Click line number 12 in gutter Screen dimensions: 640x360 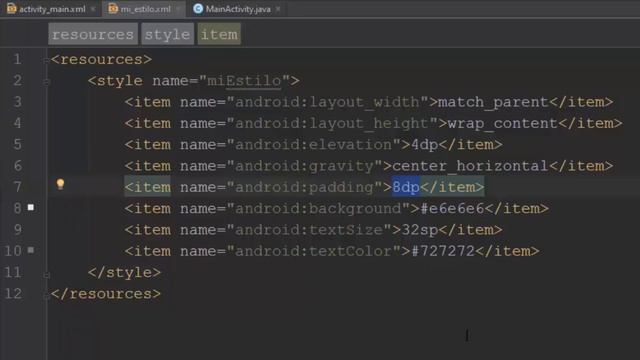point(13,293)
